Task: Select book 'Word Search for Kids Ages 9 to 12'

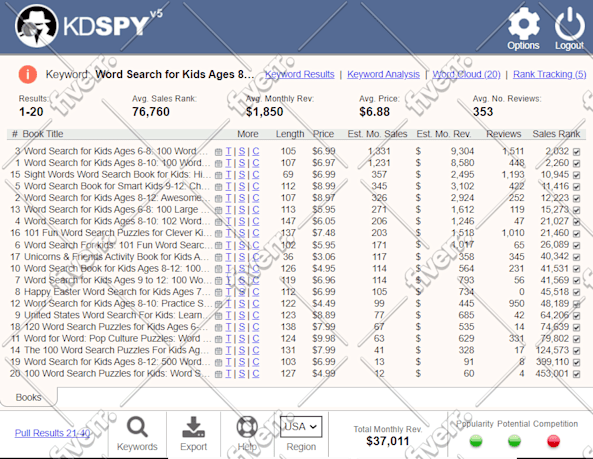Action: 117,280
